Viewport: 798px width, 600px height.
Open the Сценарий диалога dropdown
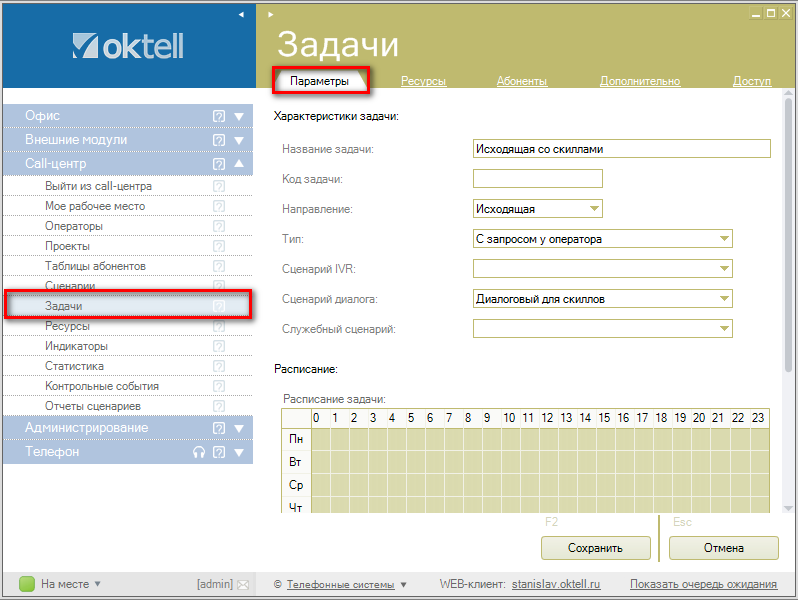[x=724, y=299]
